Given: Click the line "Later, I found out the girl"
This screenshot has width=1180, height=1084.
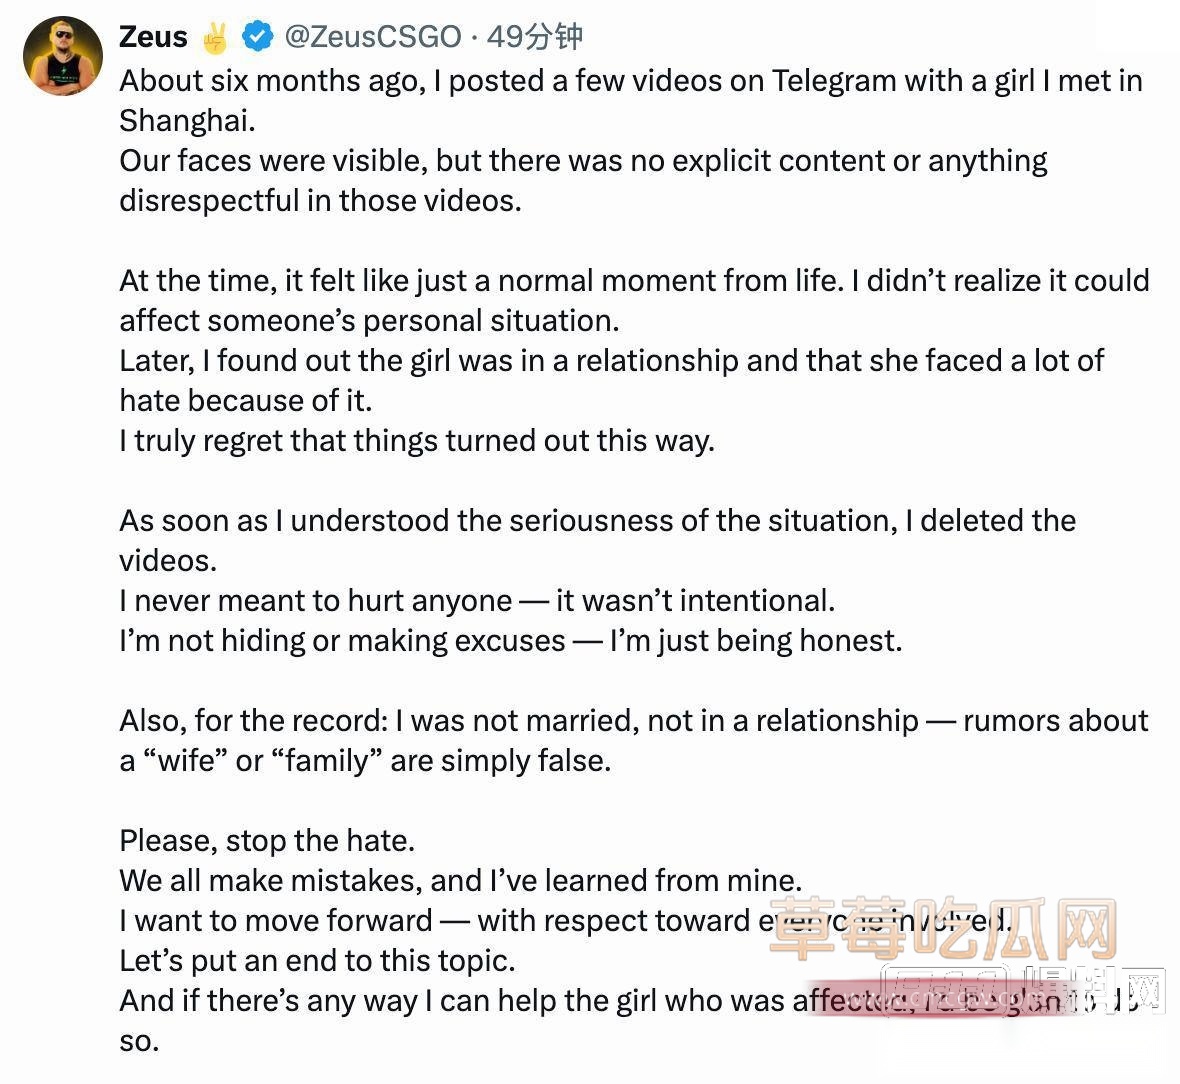Looking at the screenshot, I should pyautogui.click(x=611, y=361).
